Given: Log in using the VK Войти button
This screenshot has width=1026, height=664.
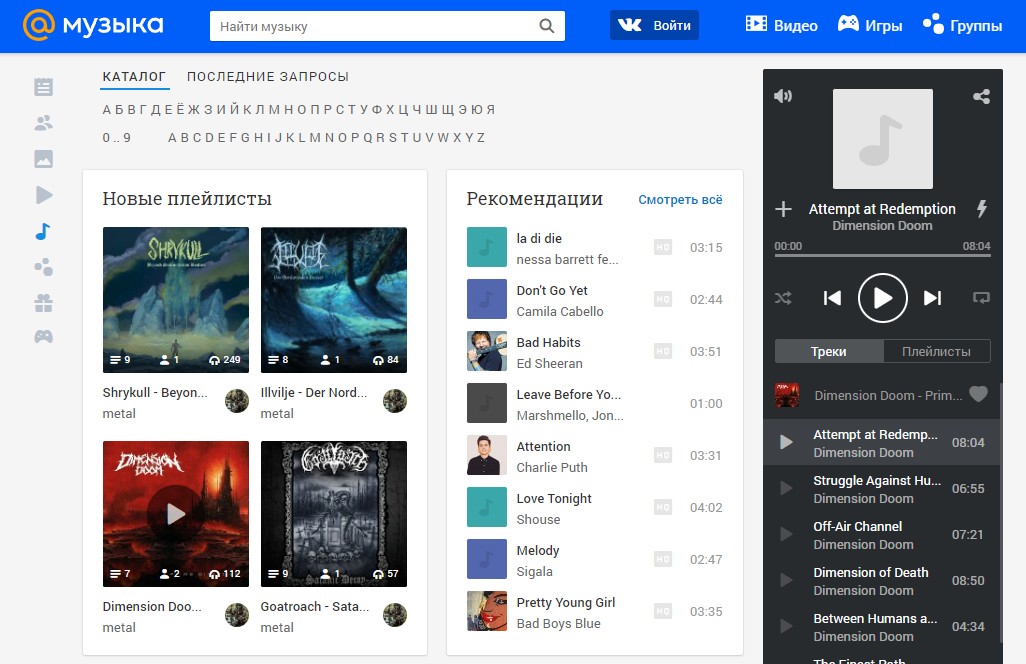Looking at the screenshot, I should pos(654,26).
